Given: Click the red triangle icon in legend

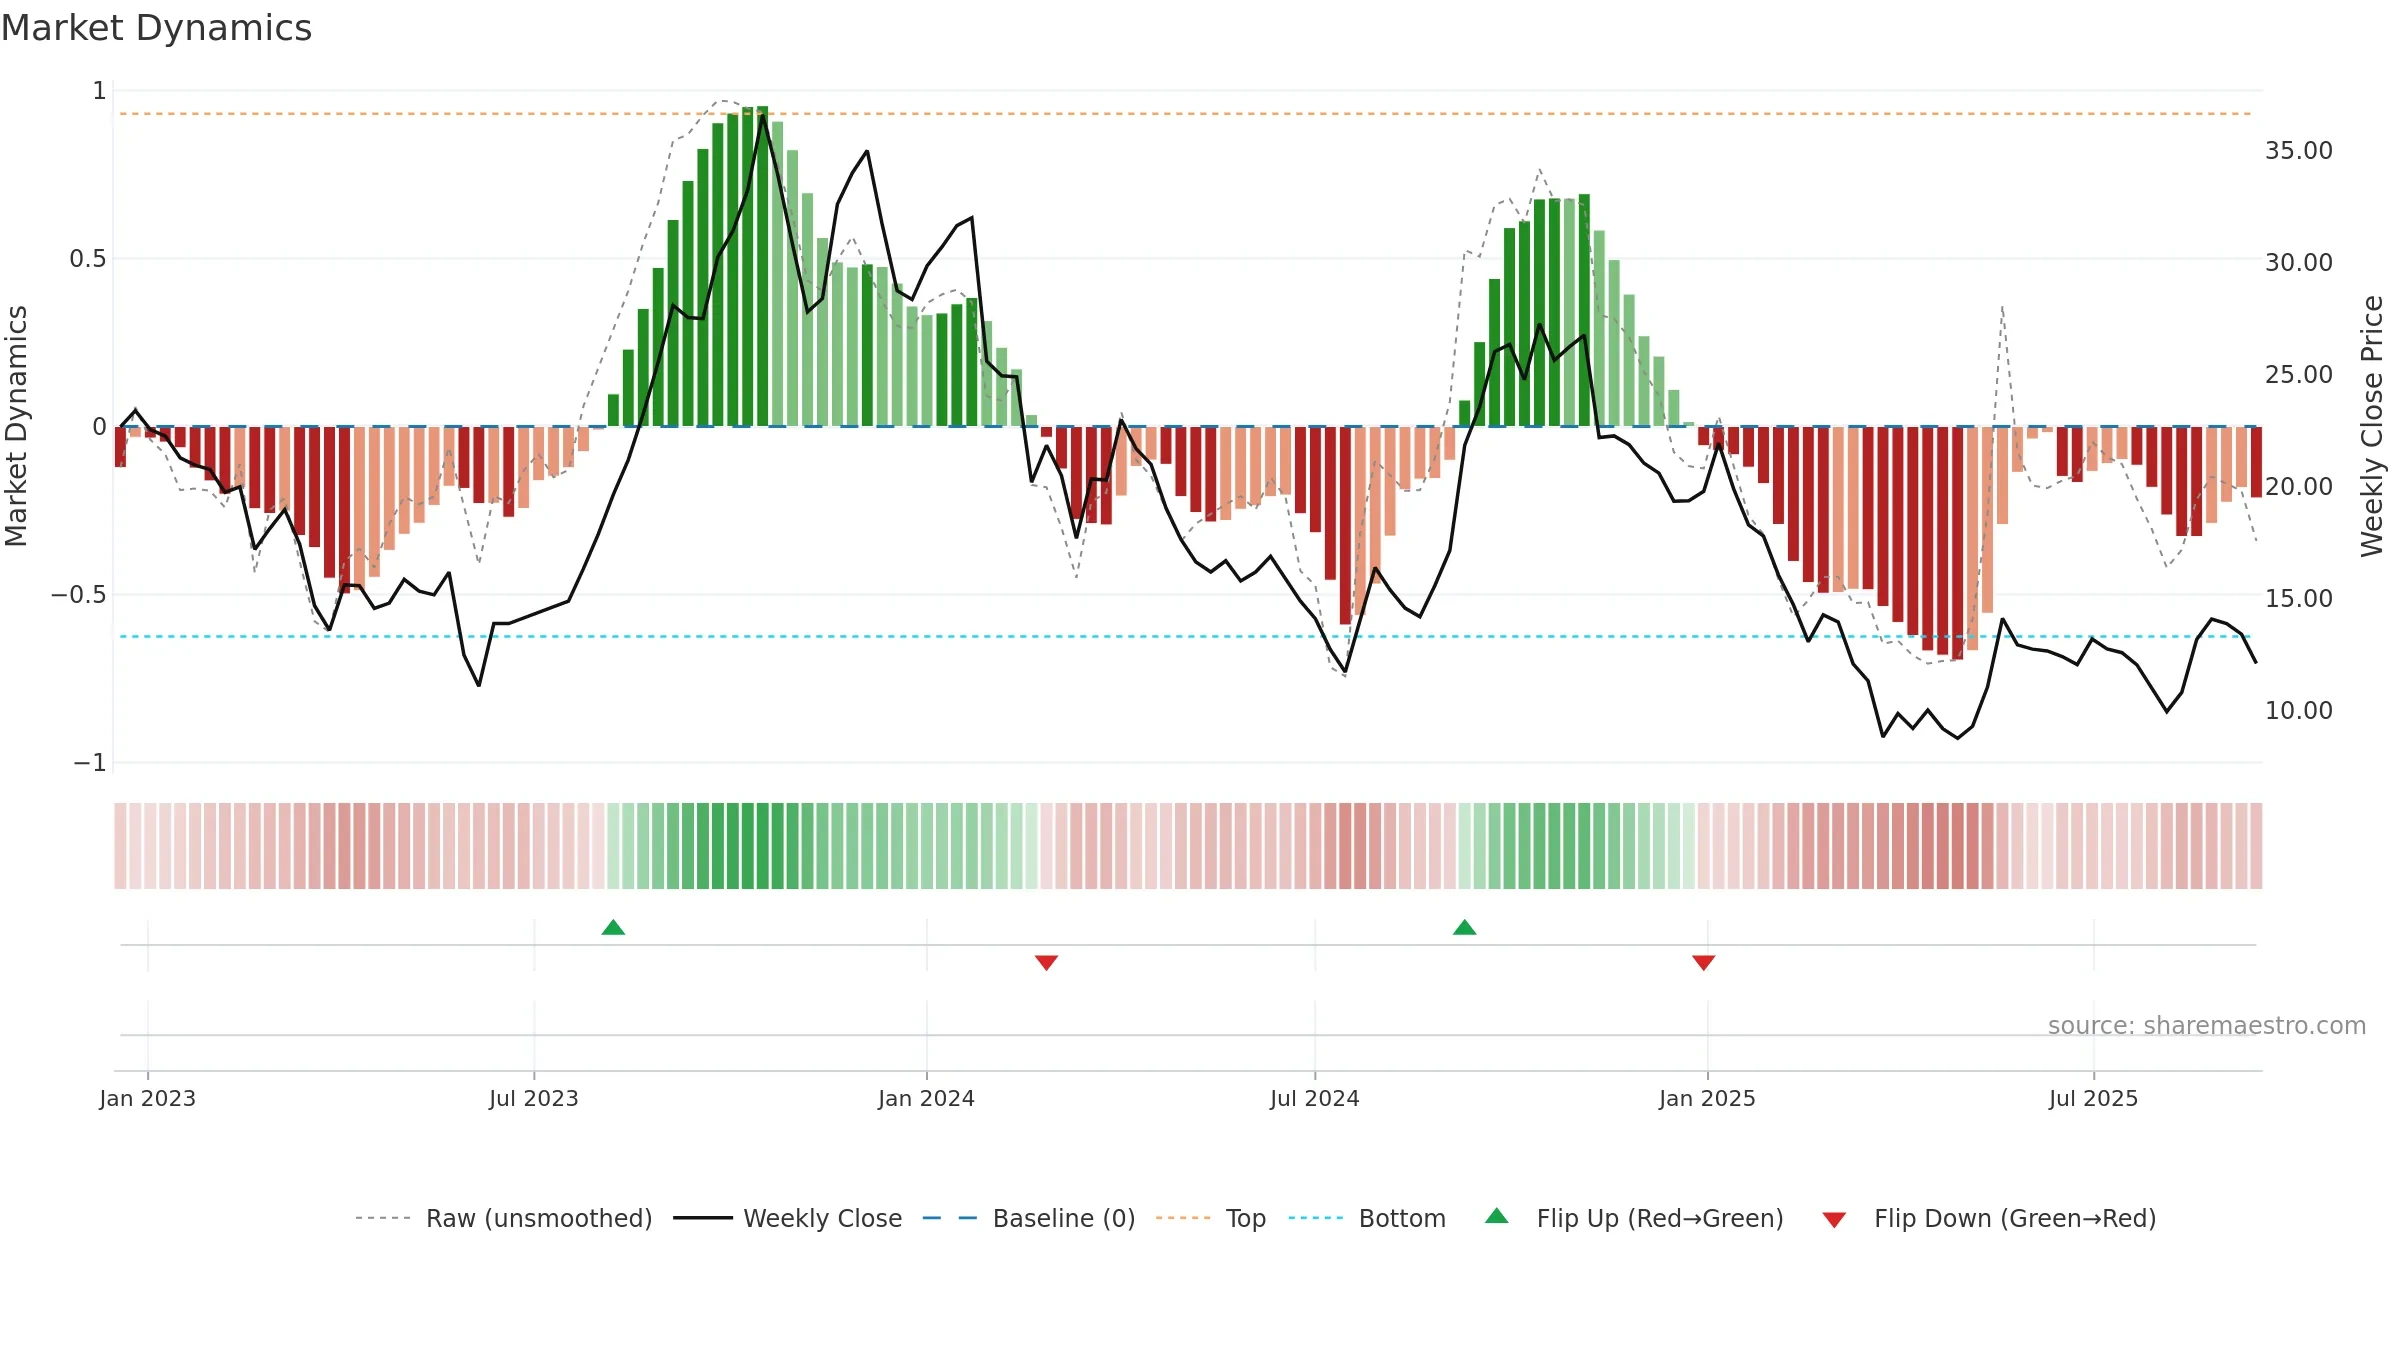Looking at the screenshot, I should click(x=1834, y=1220).
